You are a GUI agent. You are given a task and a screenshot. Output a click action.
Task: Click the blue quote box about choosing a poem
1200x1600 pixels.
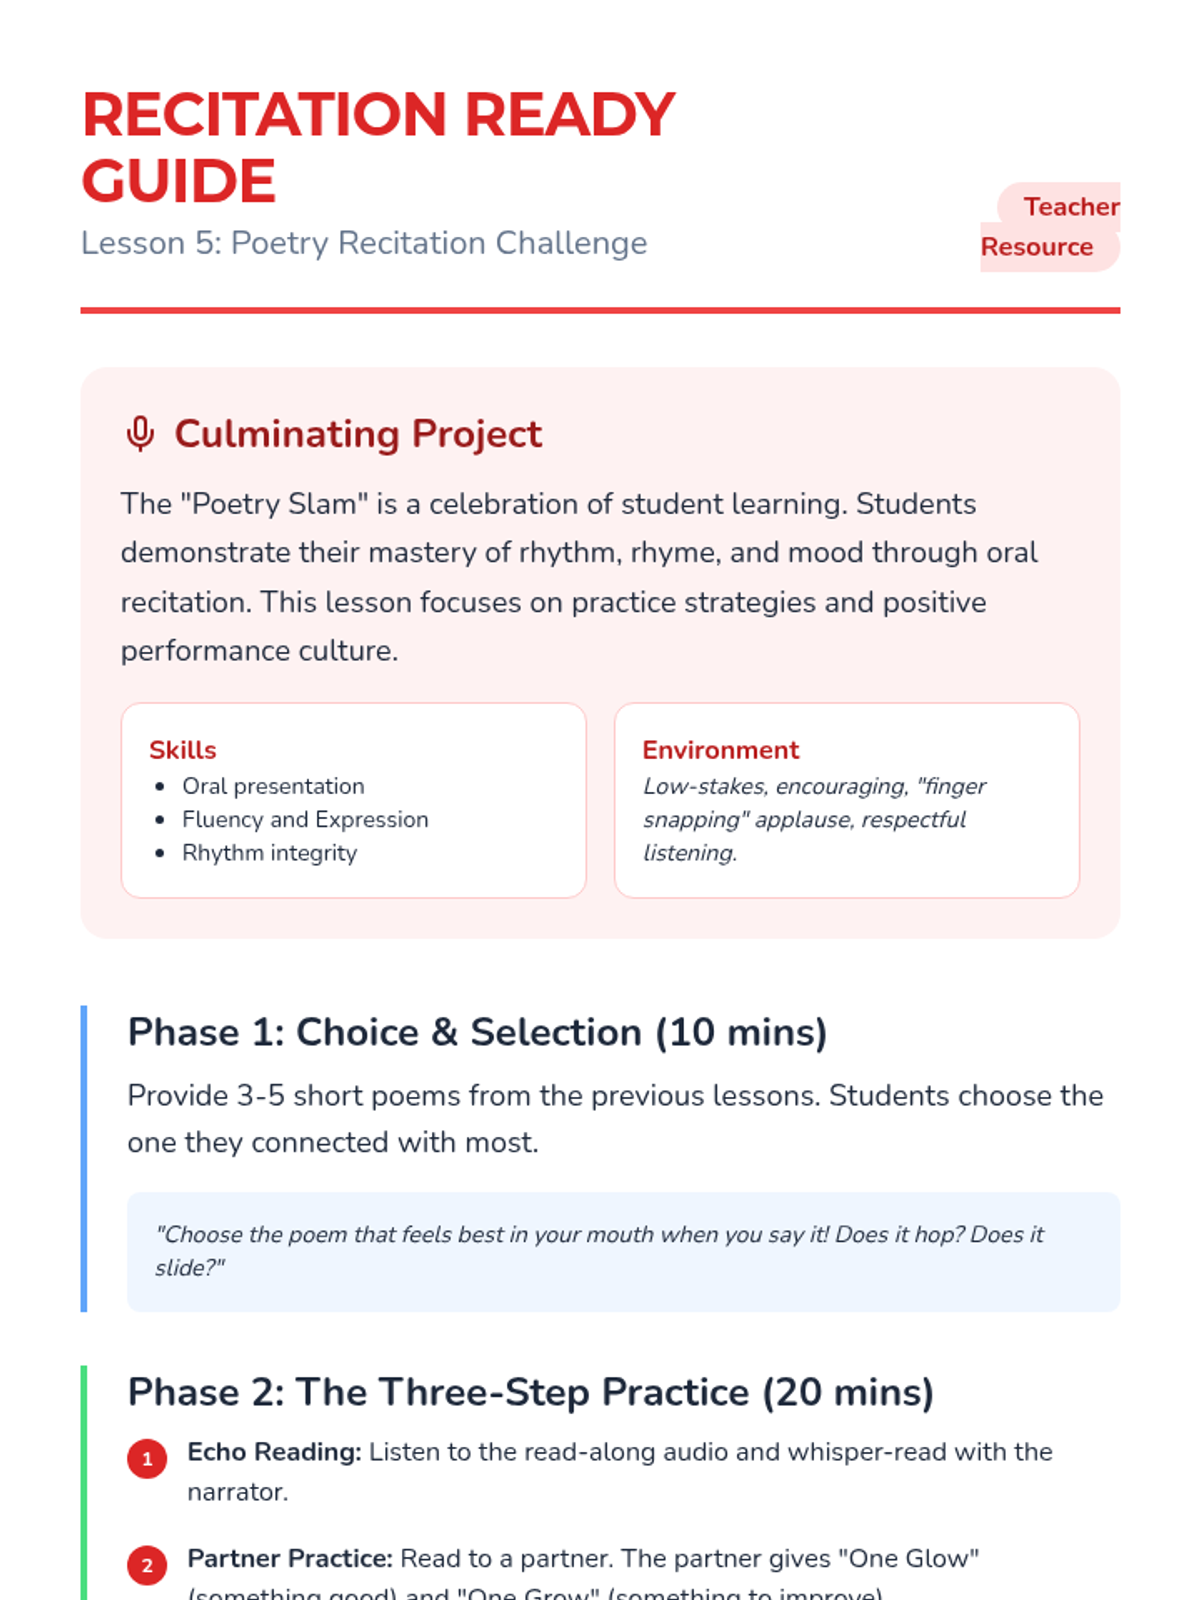pyautogui.click(x=623, y=1251)
